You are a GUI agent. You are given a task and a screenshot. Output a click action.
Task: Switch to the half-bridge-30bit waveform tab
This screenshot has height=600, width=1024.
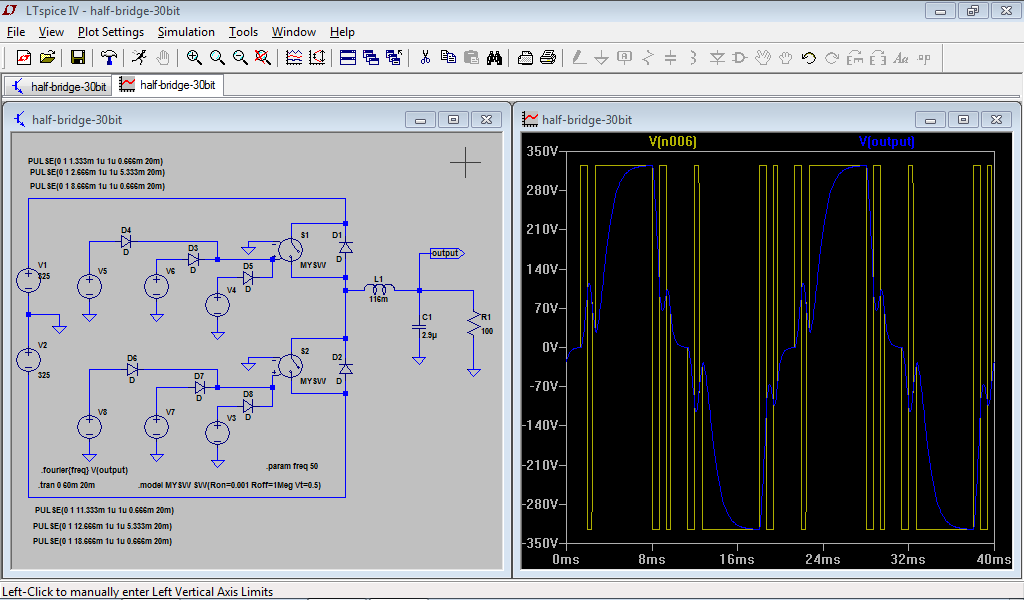pos(168,85)
